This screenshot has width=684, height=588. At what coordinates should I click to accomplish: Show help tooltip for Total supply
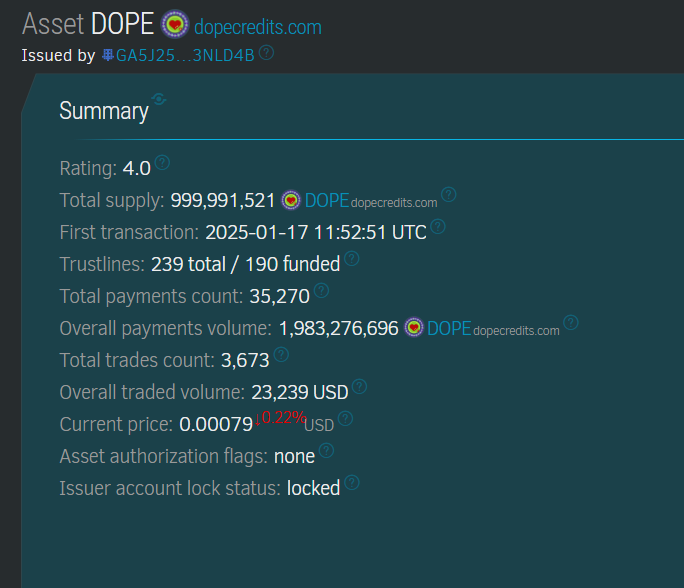(448, 195)
